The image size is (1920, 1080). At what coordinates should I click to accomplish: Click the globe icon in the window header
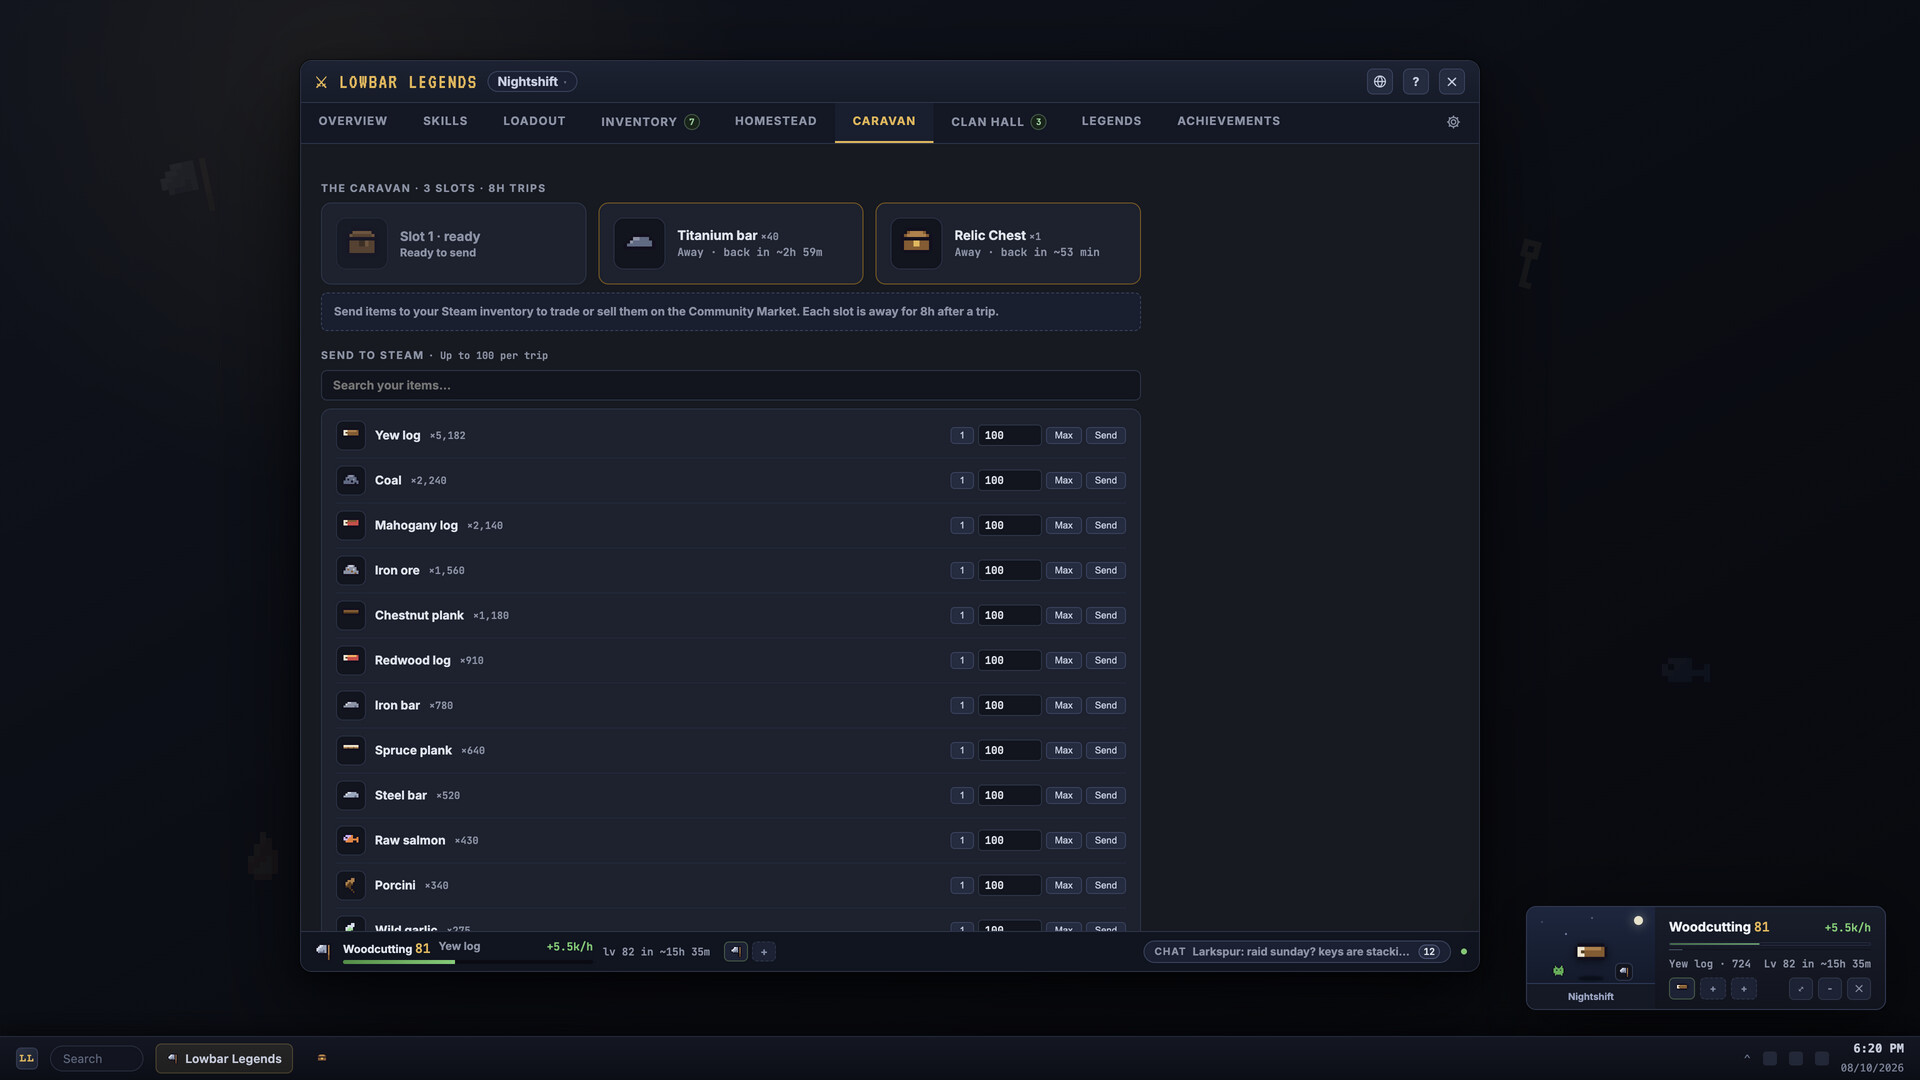tap(1380, 82)
